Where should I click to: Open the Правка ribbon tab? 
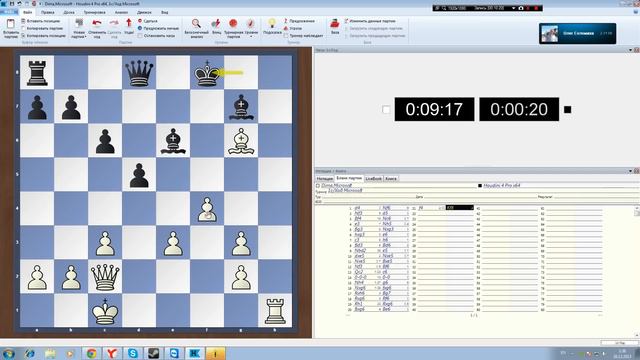tap(48, 12)
